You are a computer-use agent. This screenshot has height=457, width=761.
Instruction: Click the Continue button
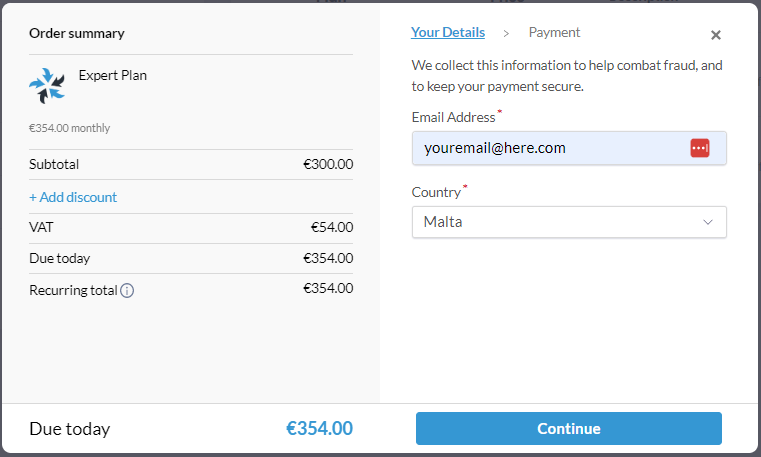(x=569, y=428)
